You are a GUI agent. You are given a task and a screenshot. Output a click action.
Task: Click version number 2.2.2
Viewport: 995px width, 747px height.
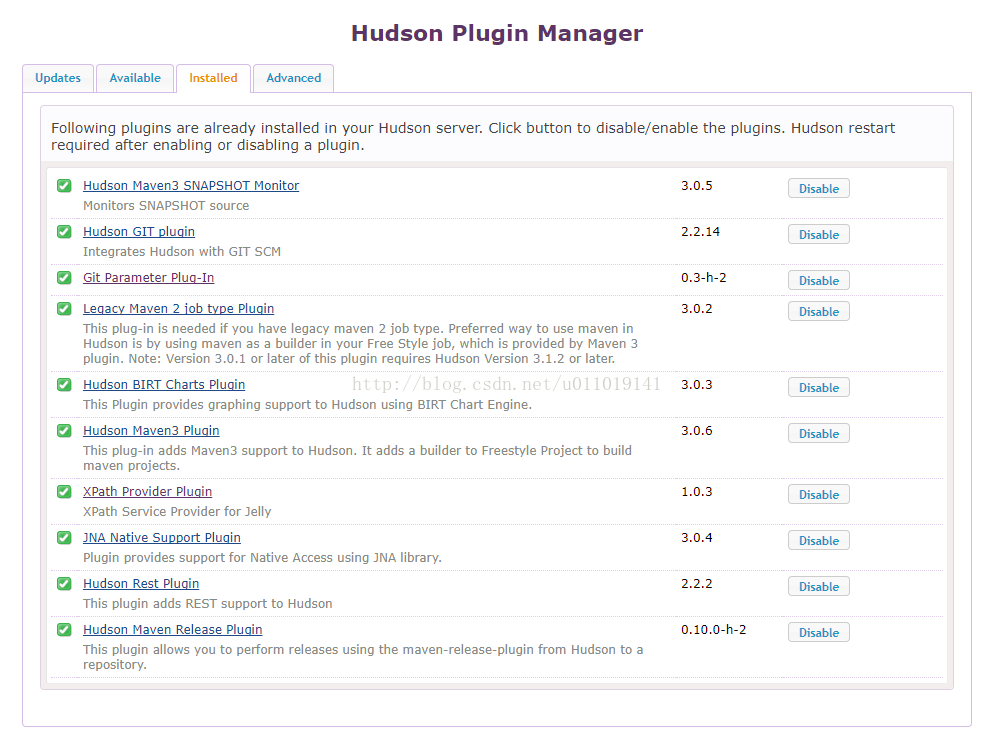(697, 583)
